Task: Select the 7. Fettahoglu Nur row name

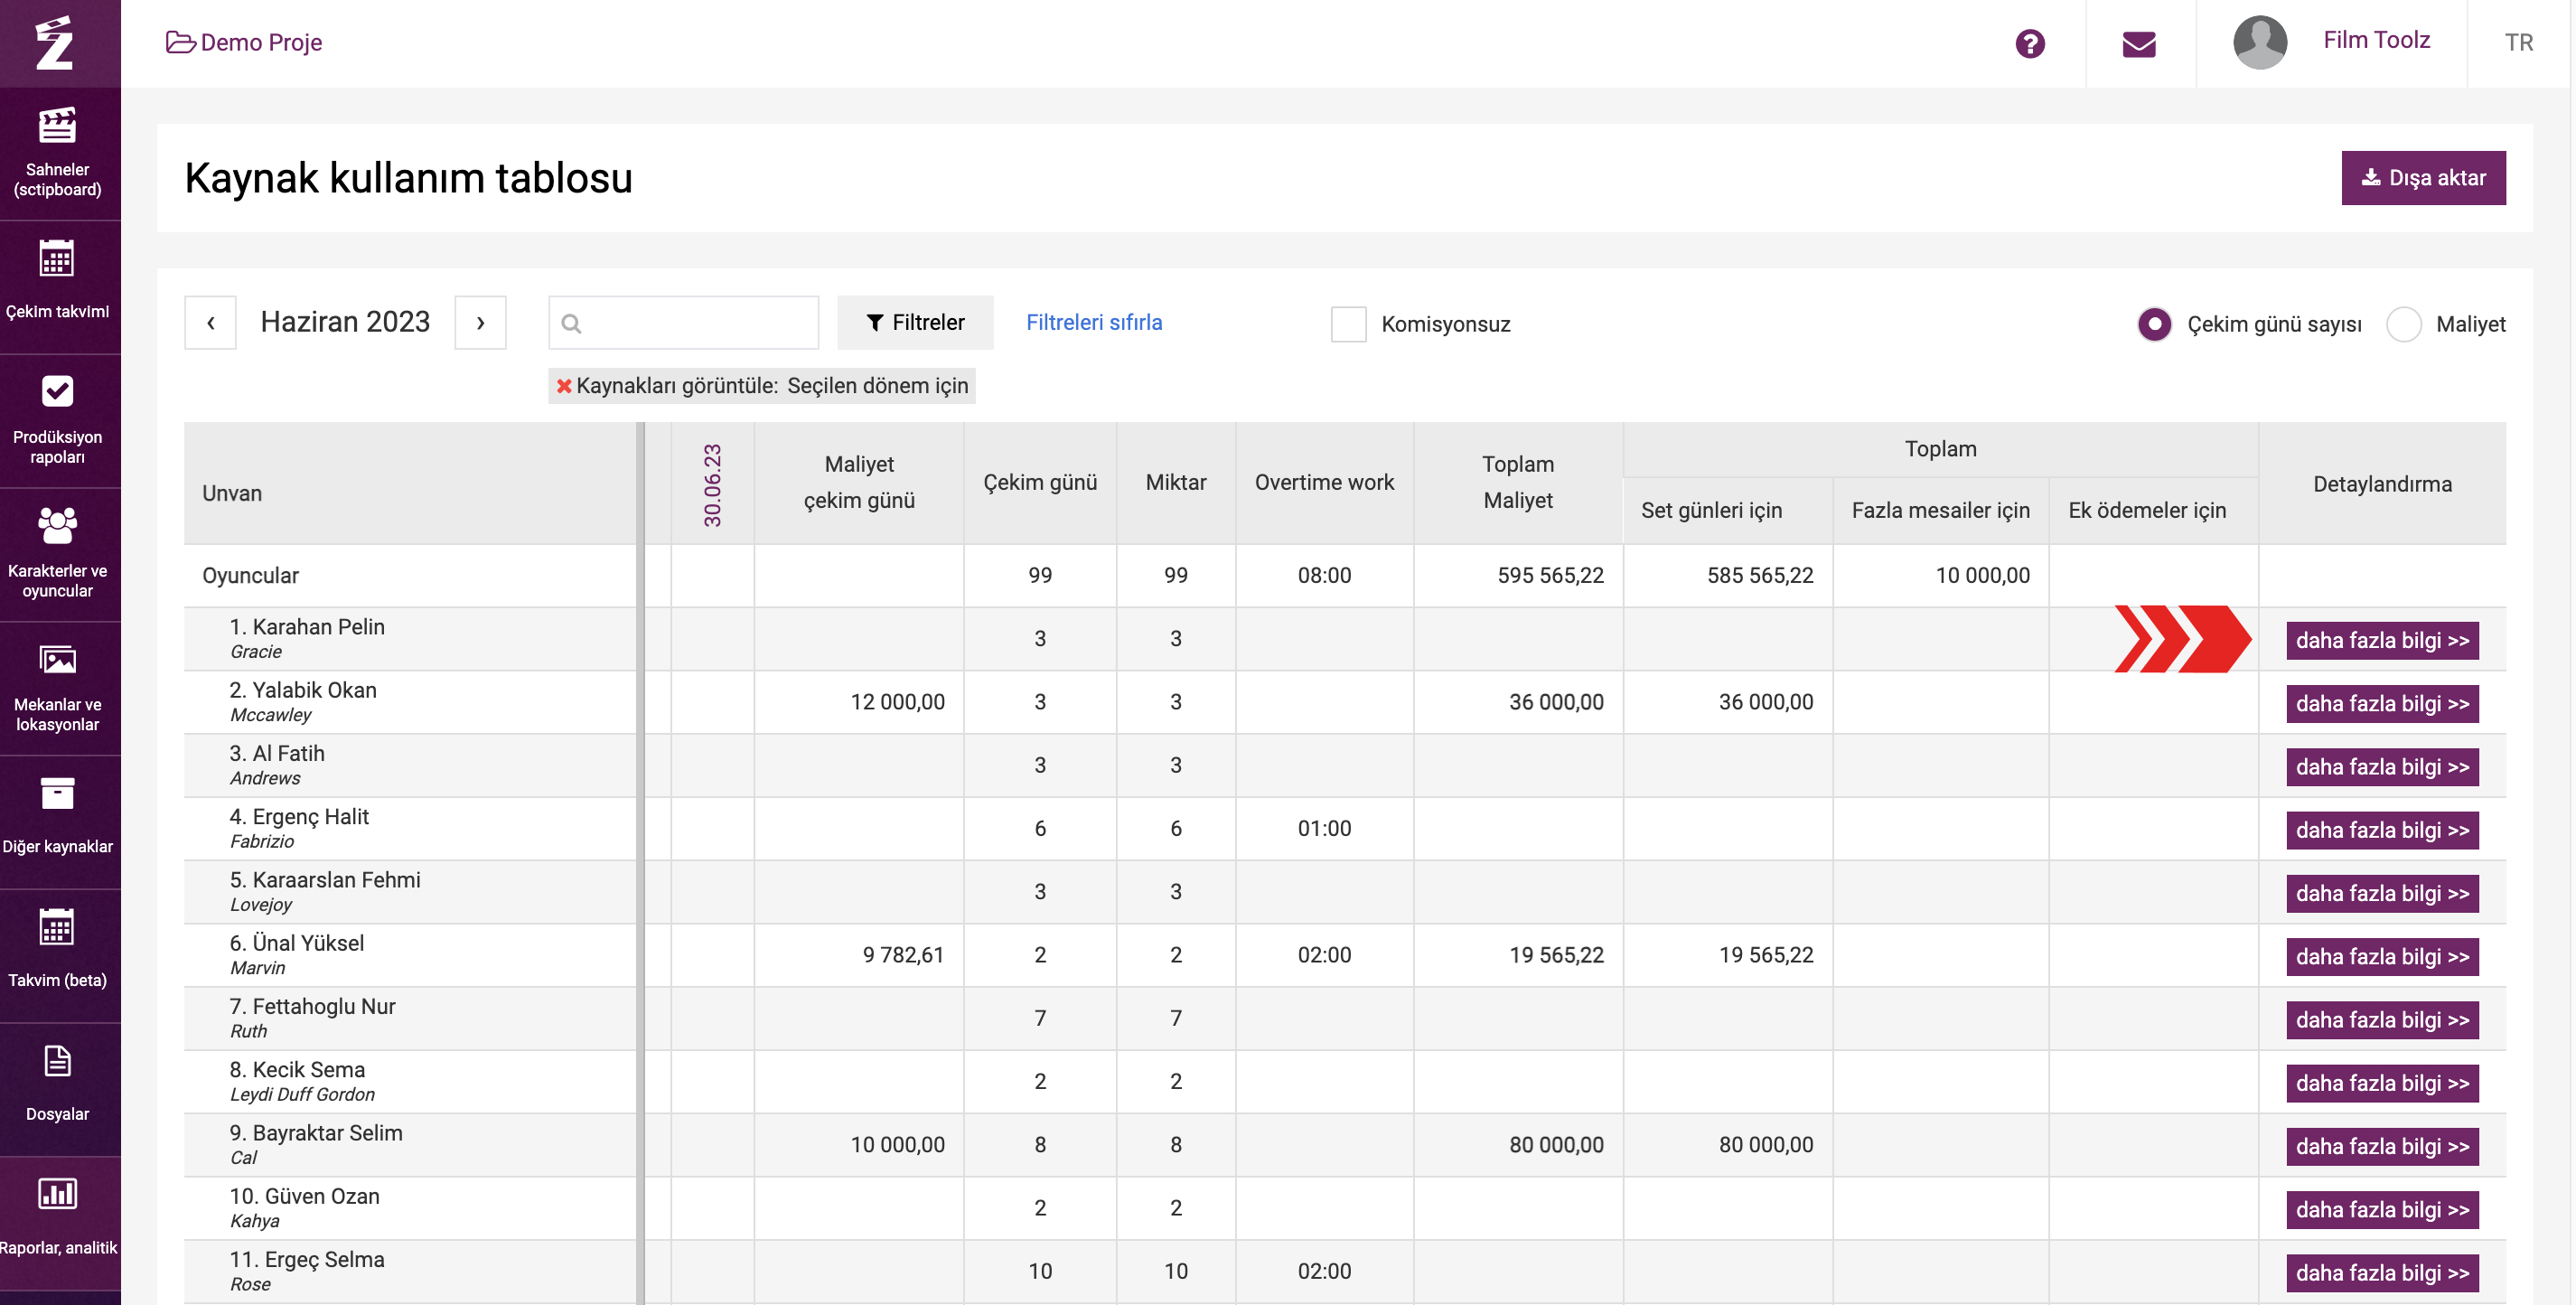Action: tap(312, 1006)
